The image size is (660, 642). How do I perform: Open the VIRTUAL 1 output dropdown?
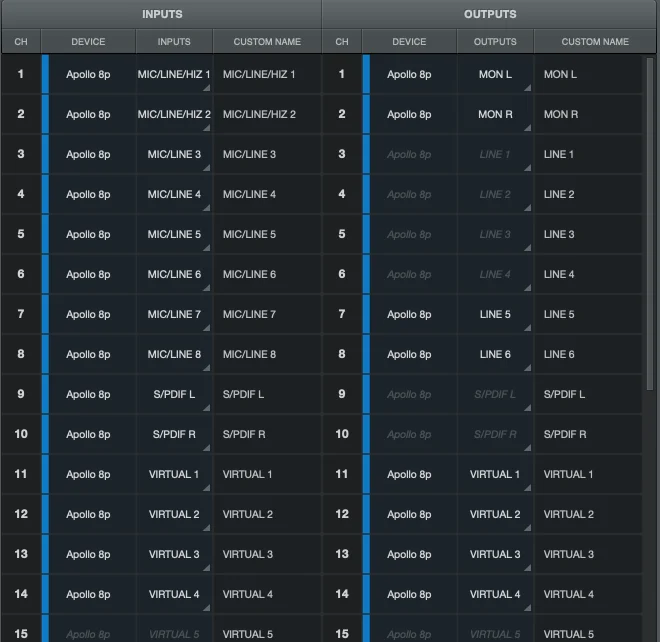coord(495,474)
